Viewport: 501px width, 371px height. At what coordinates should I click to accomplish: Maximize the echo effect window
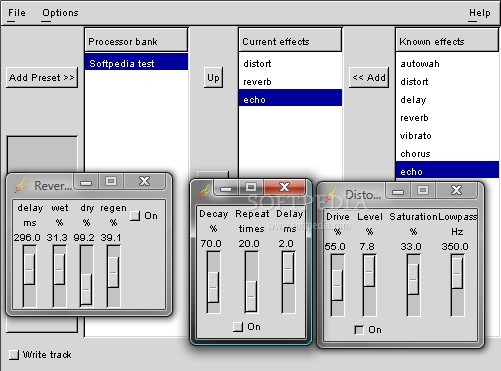[x=251, y=188]
